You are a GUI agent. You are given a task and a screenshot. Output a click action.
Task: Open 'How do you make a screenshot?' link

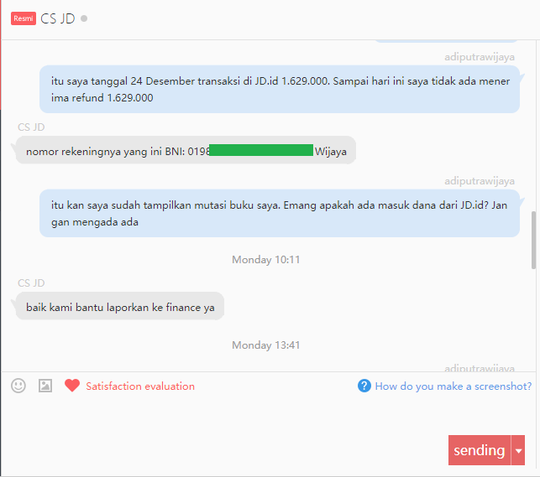[x=453, y=386]
